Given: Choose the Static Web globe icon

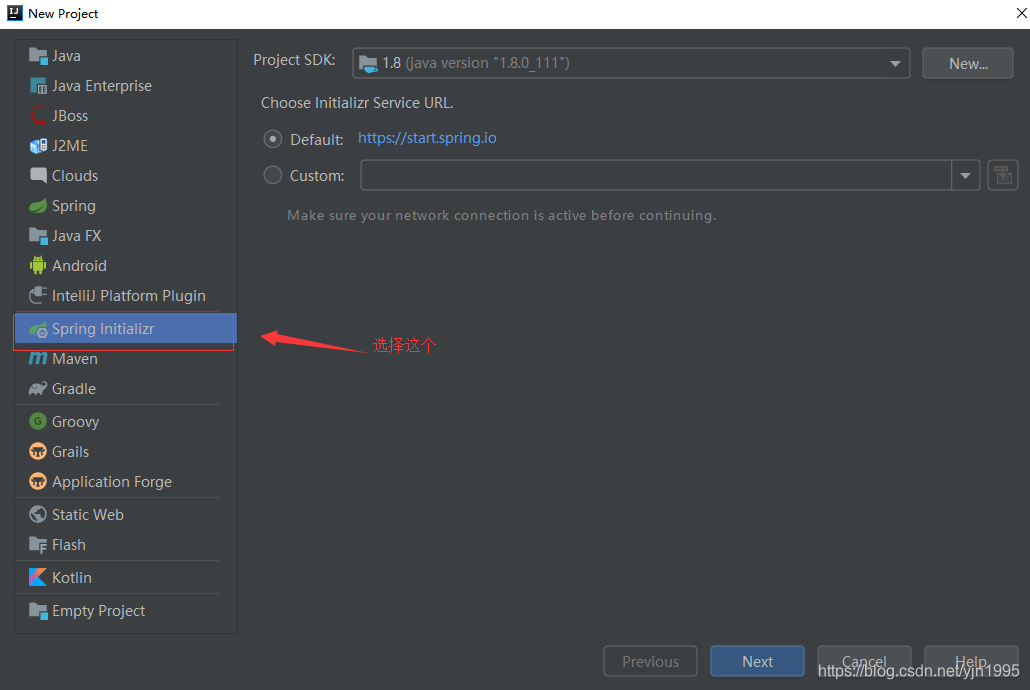Looking at the screenshot, I should click(x=38, y=515).
